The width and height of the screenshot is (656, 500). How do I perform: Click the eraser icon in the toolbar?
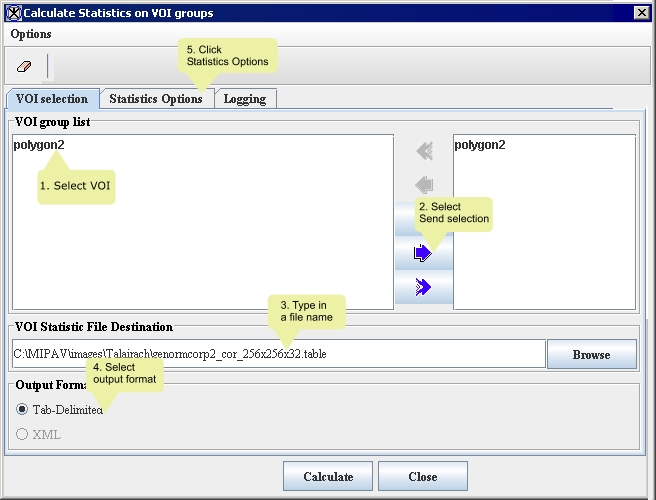(25, 67)
